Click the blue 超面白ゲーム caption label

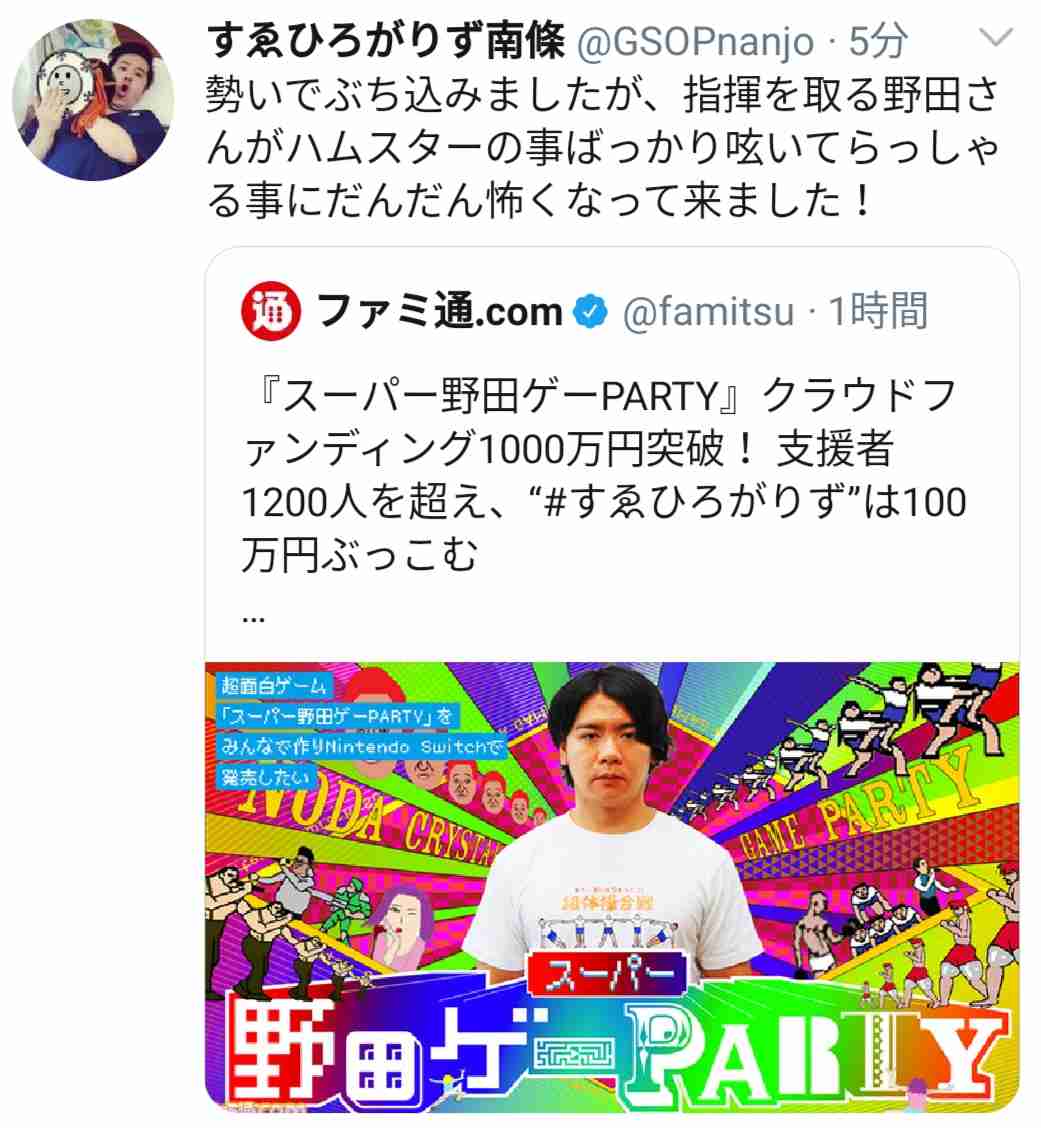coord(275,686)
